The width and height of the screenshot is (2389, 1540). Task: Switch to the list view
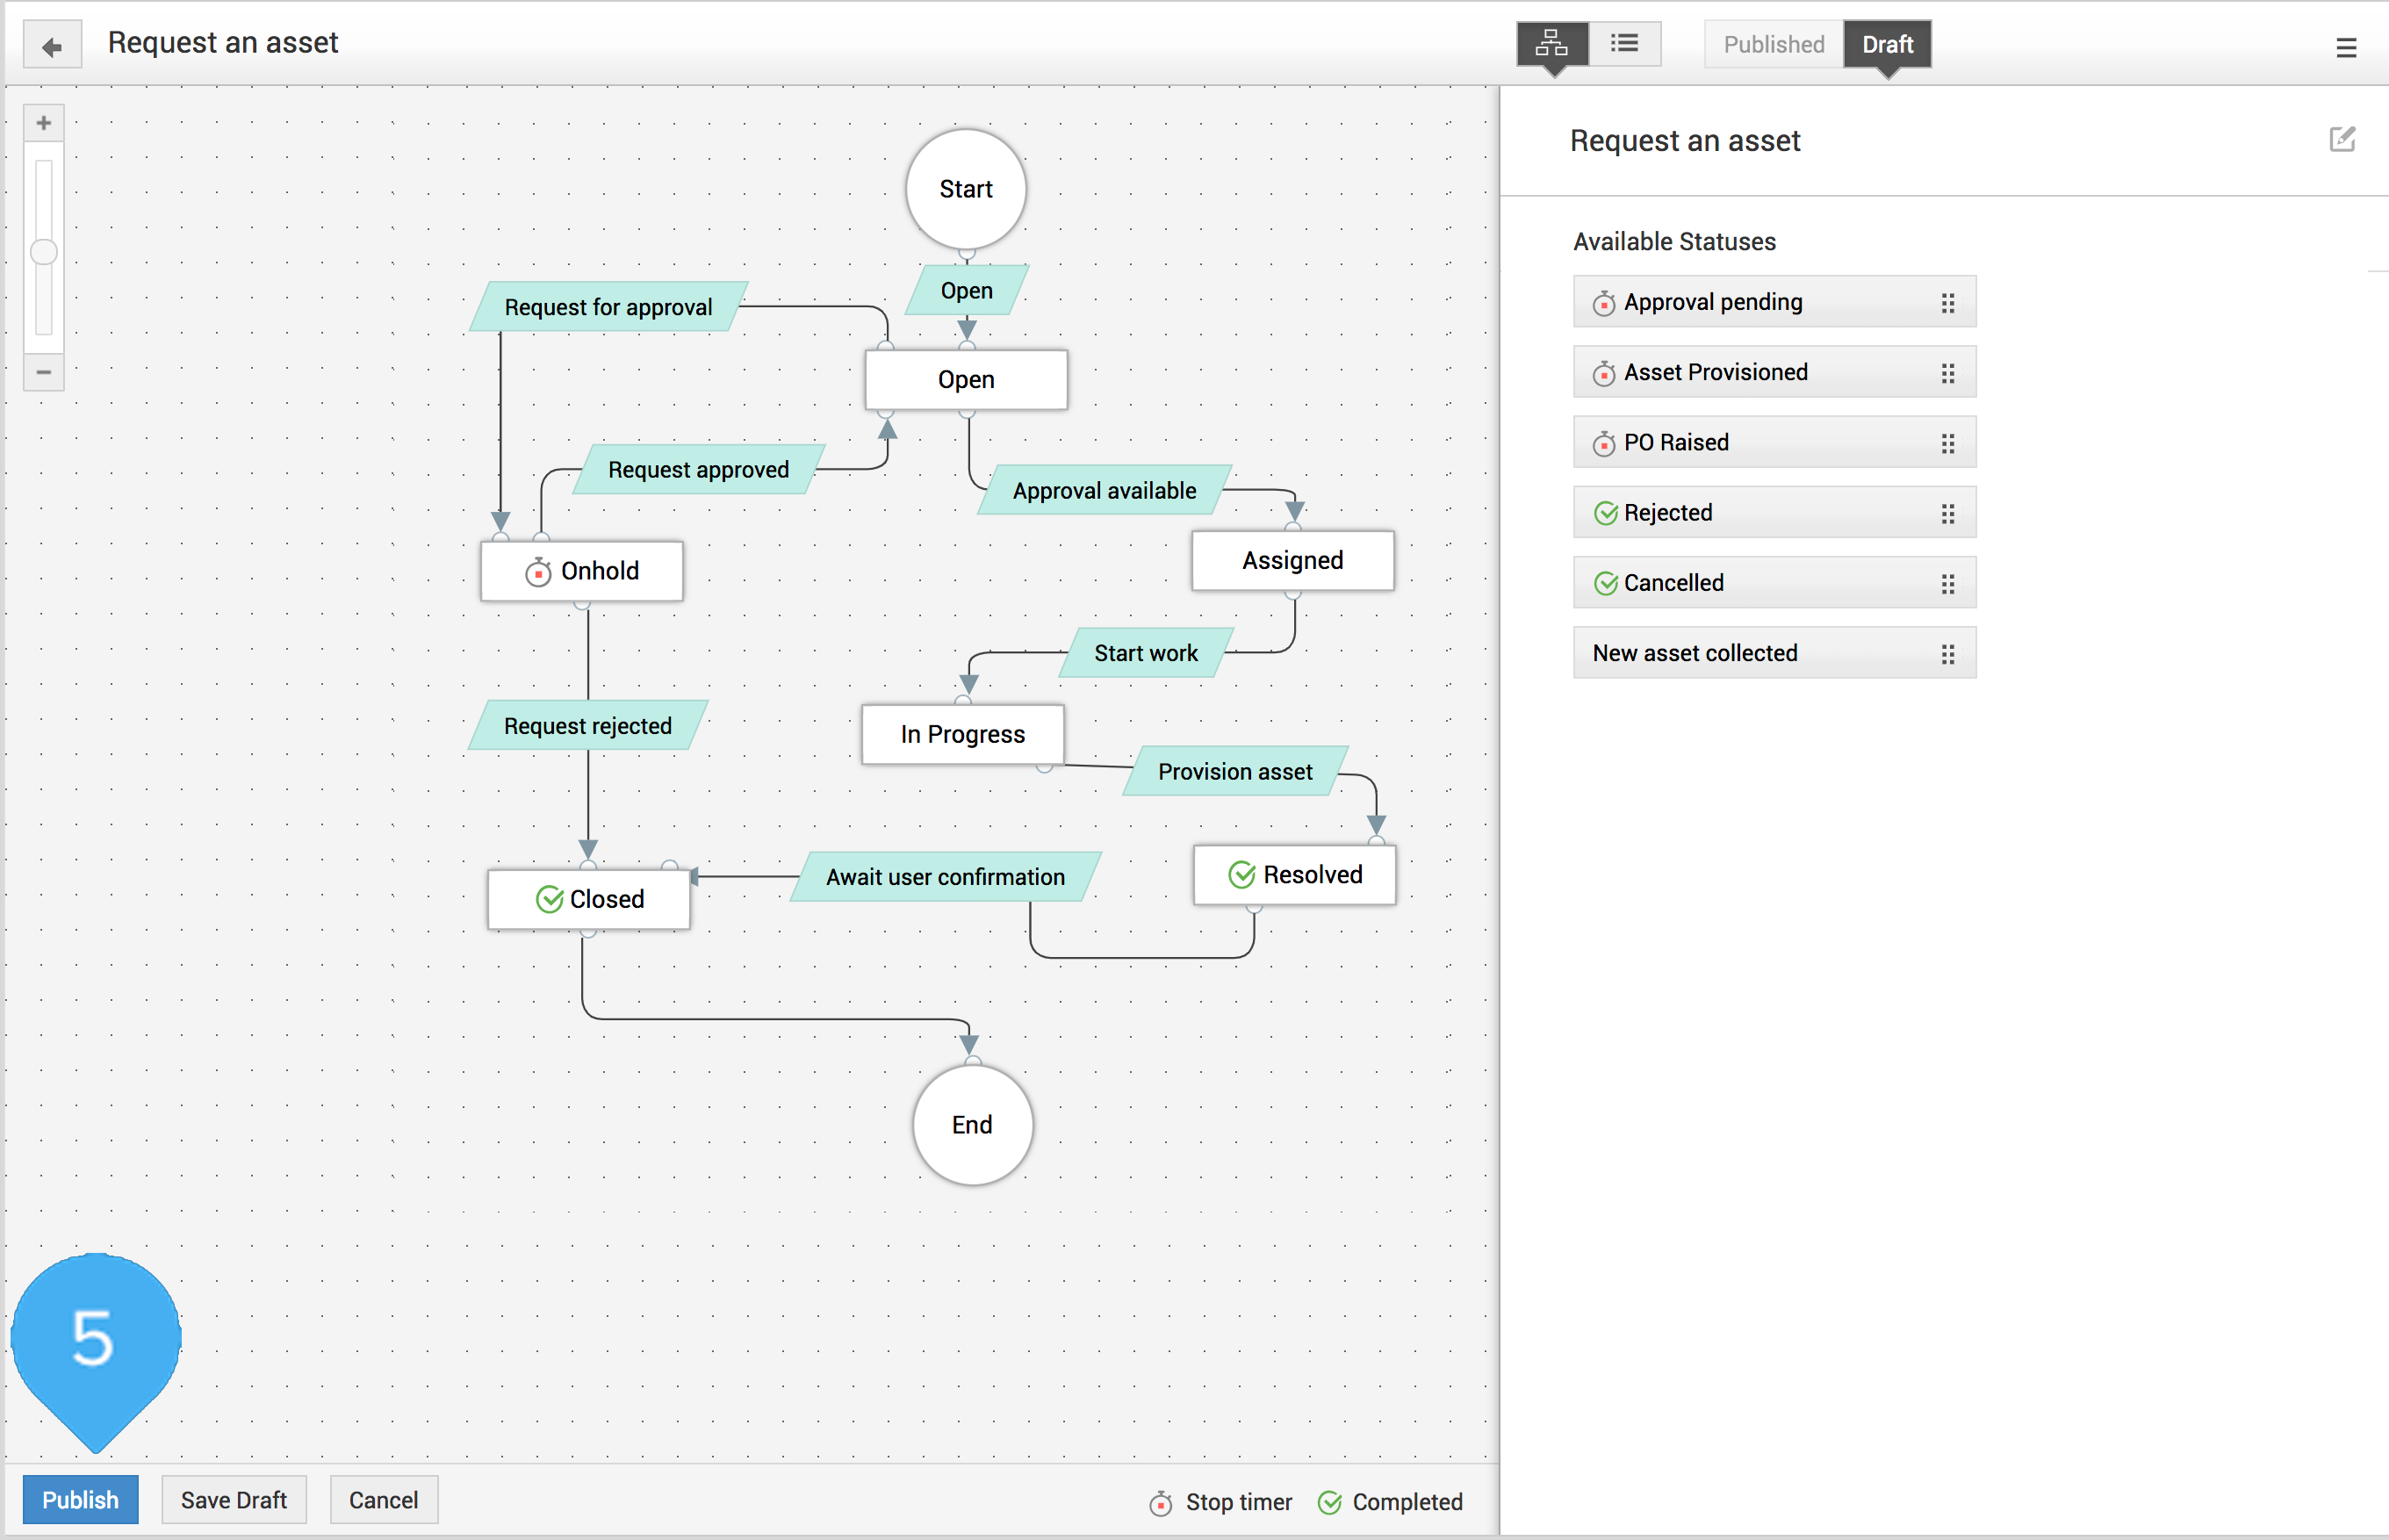coord(1625,44)
